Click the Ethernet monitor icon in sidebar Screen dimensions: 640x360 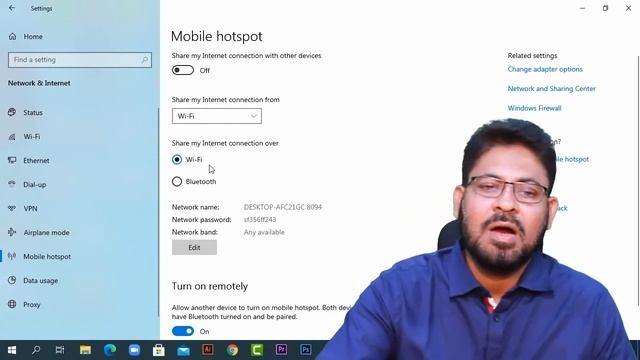tap(12, 160)
